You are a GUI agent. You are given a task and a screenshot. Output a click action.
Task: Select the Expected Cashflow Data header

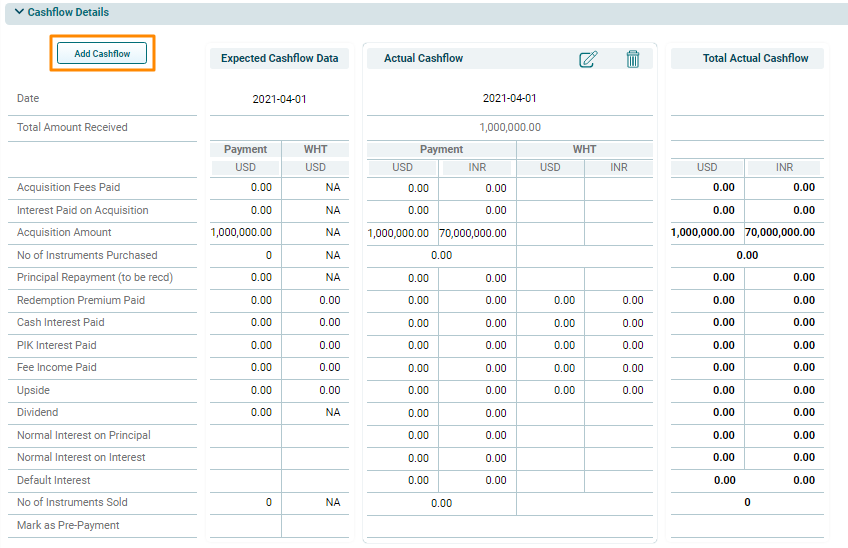279,59
